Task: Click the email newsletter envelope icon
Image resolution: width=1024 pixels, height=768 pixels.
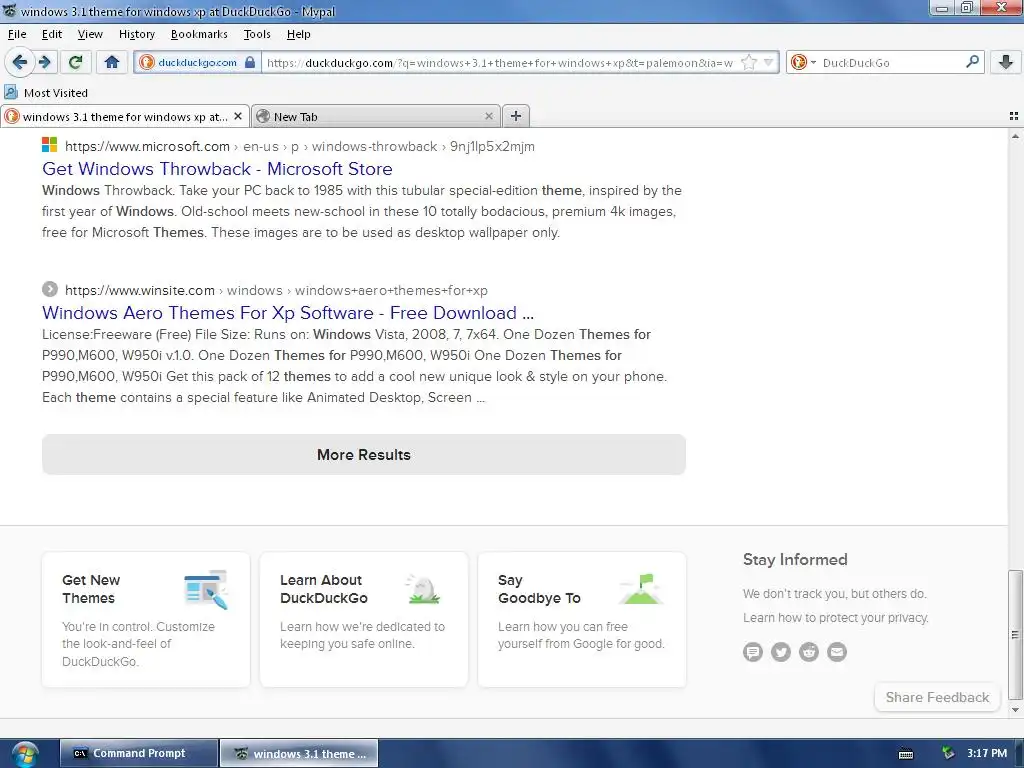Action: click(x=837, y=652)
